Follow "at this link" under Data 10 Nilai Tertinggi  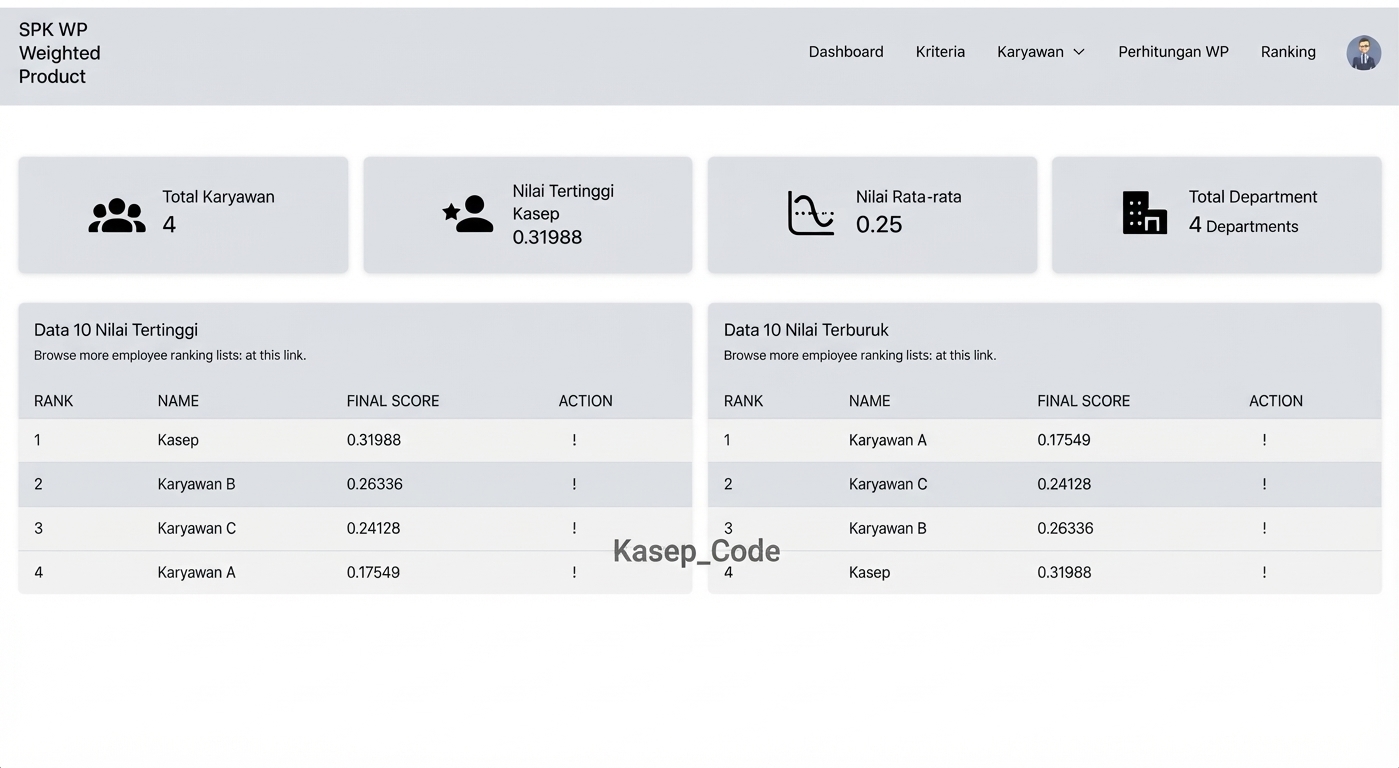tap(276, 355)
